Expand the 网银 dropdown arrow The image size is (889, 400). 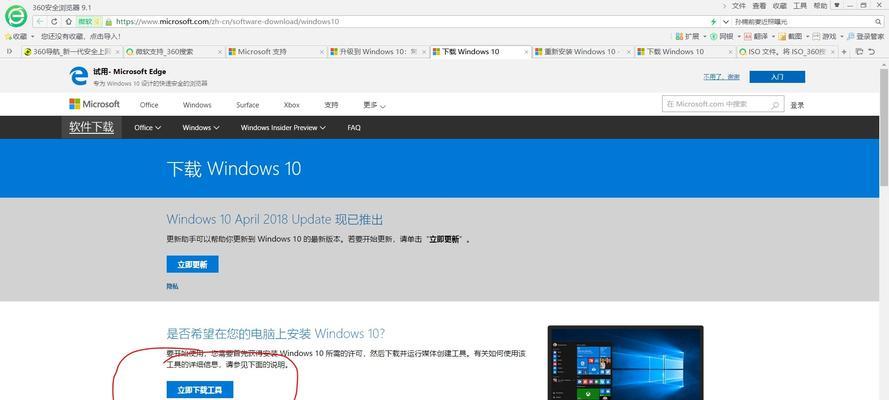(739, 36)
